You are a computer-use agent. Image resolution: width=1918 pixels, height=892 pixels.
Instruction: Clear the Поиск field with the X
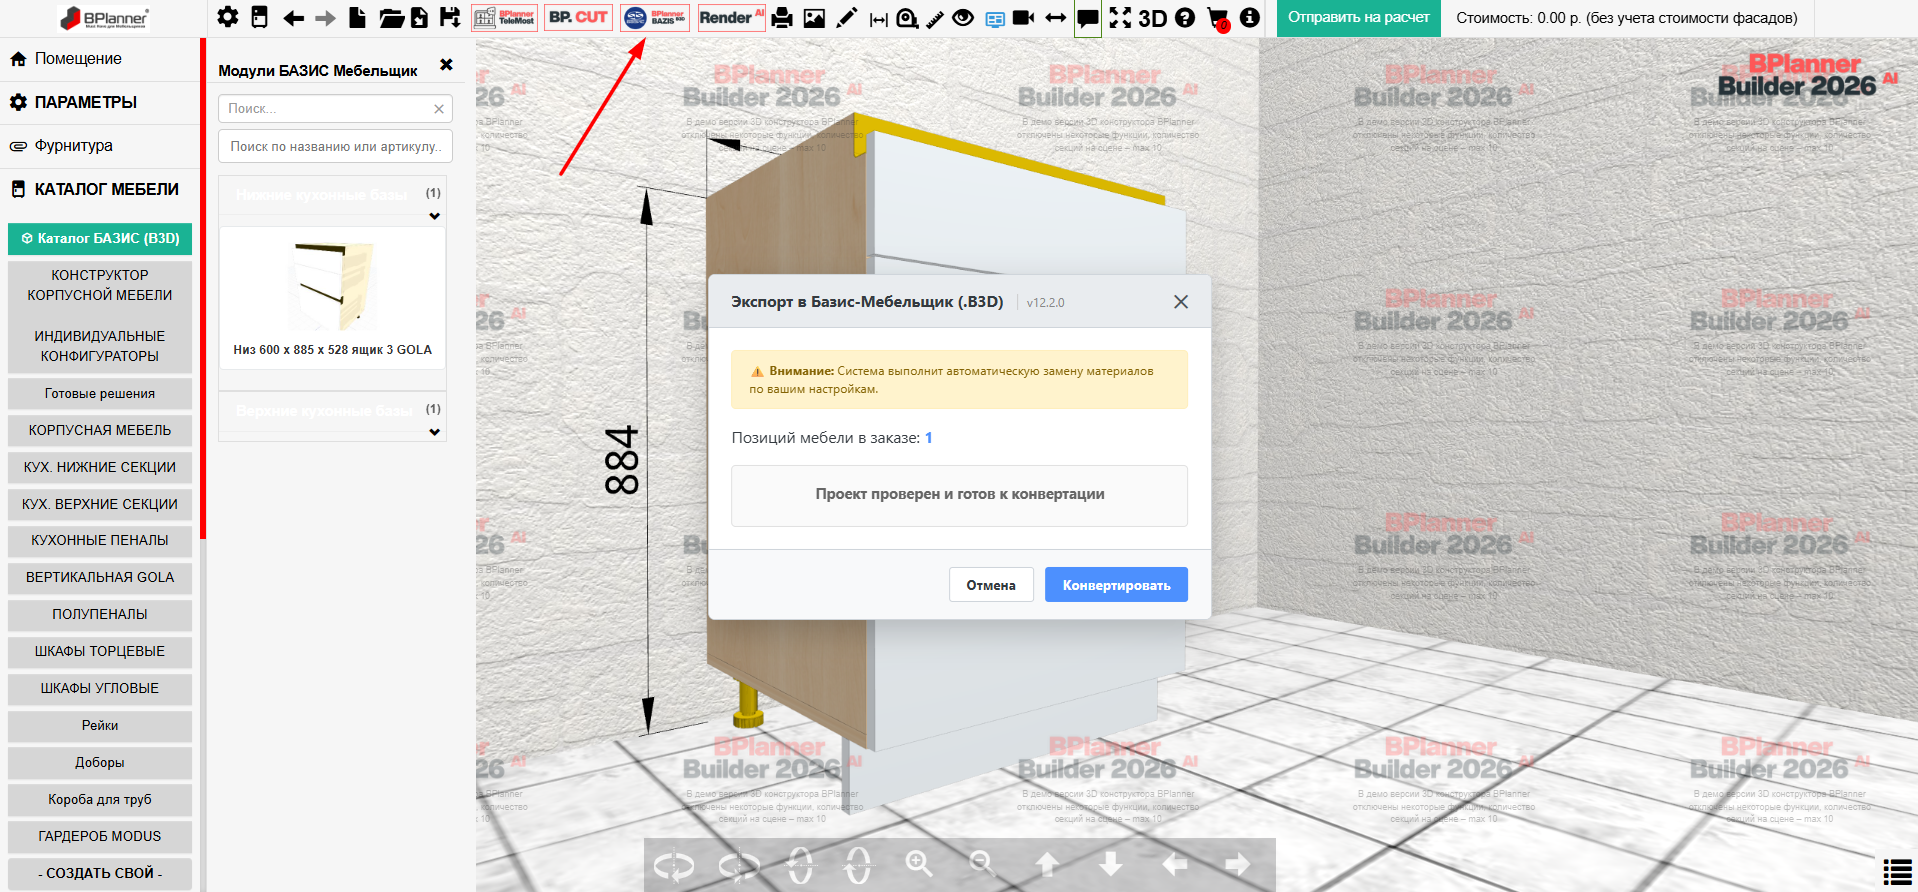(439, 109)
